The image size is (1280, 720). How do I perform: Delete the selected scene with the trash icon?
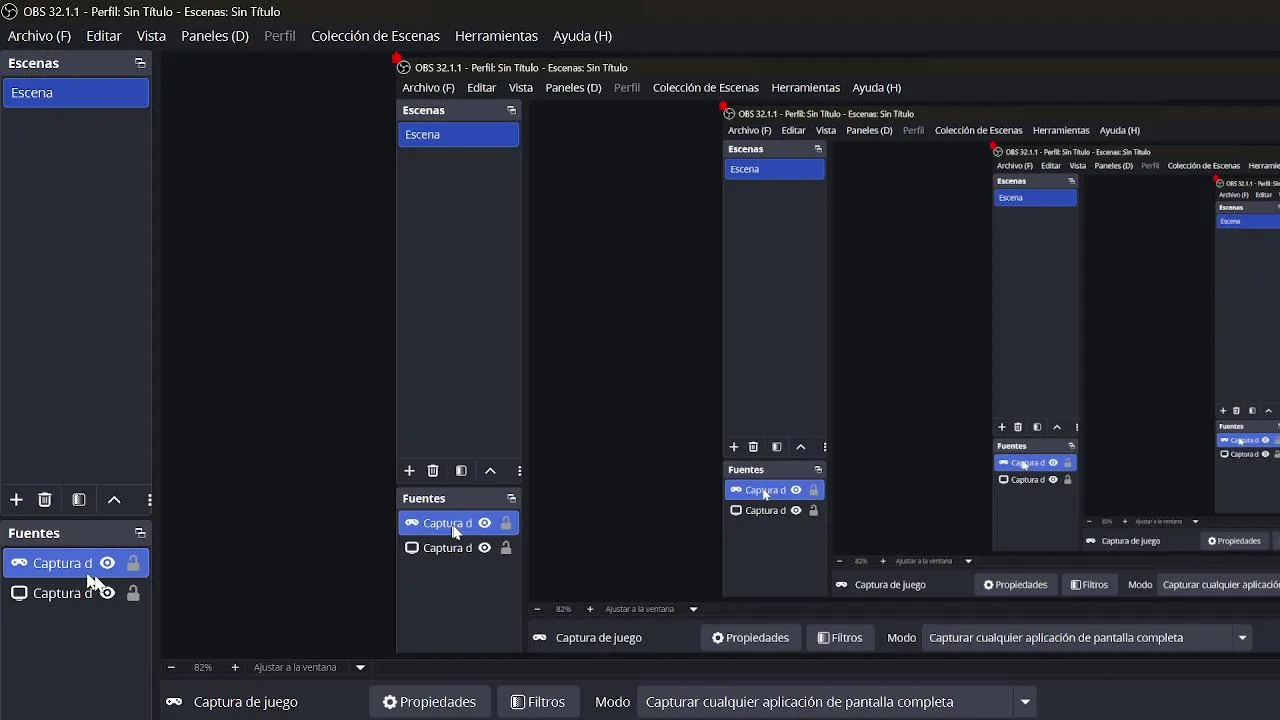pos(45,500)
